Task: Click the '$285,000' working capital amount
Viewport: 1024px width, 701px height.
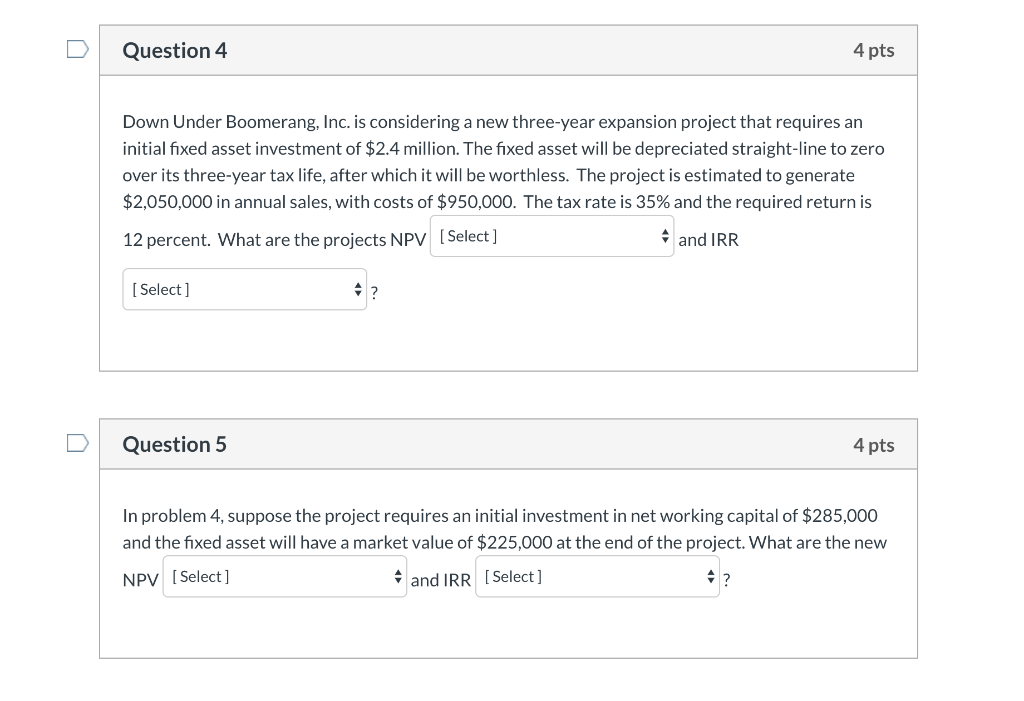Action: (839, 516)
